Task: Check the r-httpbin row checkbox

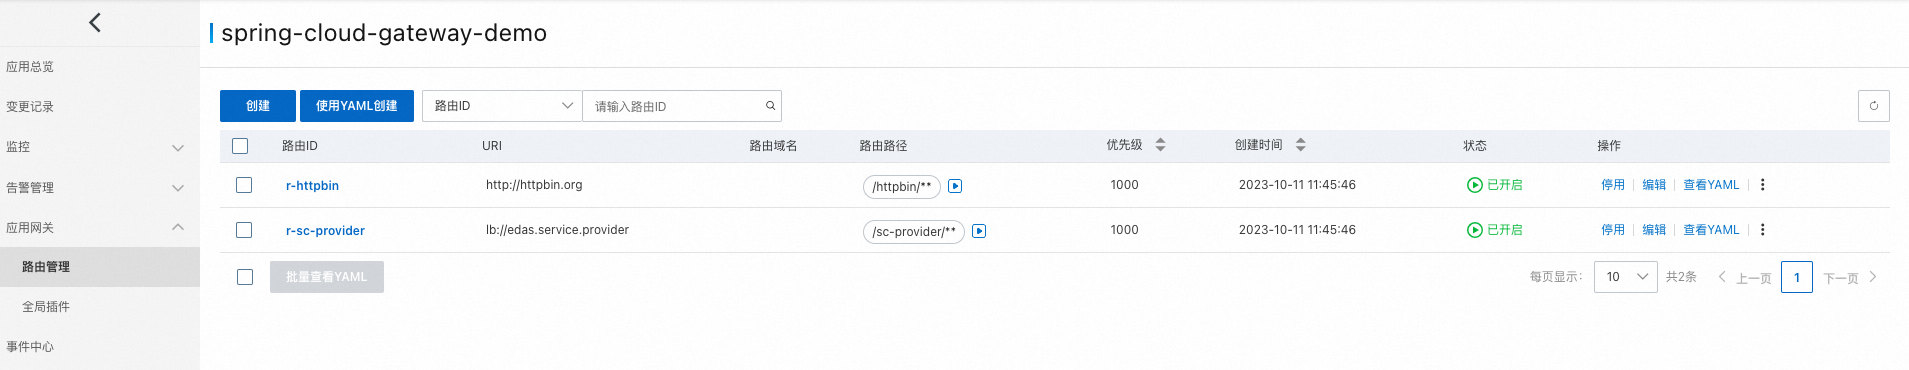Action: pyautogui.click(x=244, y=185)
